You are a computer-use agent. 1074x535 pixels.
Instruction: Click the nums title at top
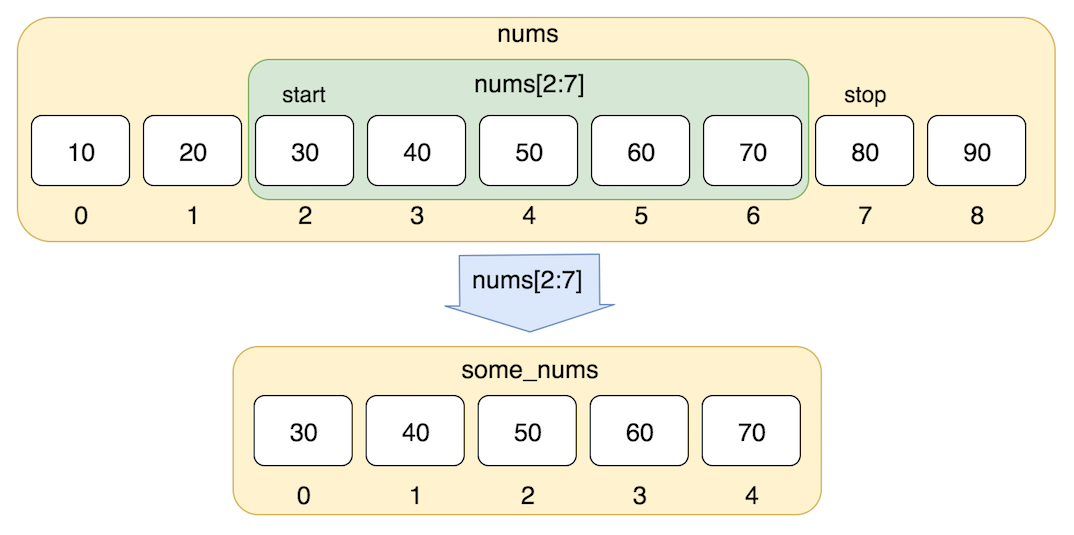[528, 34]
